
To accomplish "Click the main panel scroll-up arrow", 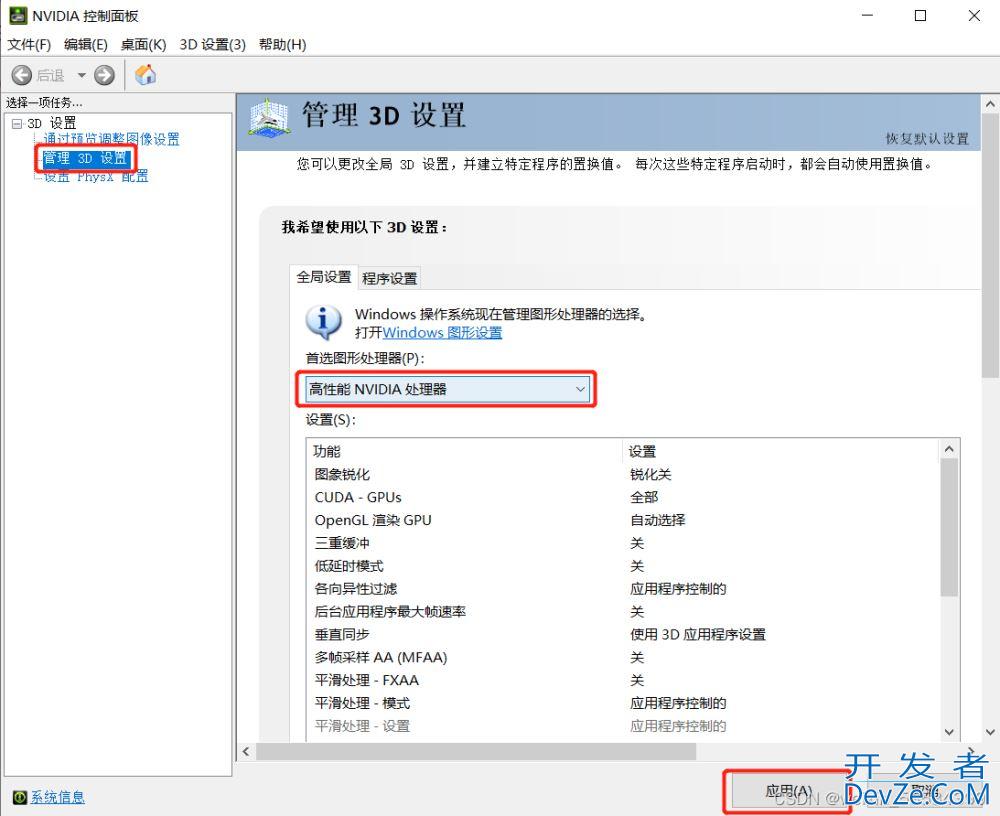I will 990,103.
